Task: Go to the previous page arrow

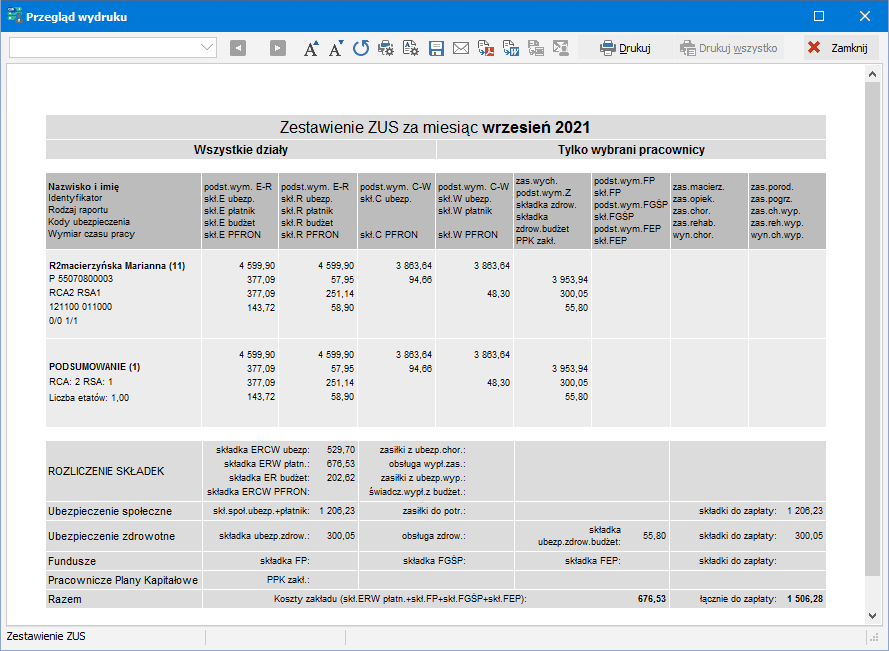Action: 238,48
